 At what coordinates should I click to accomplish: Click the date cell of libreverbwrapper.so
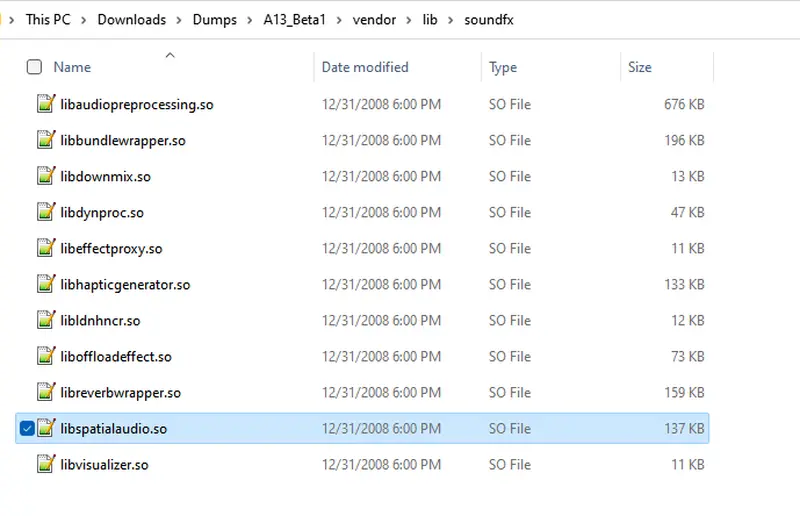[x=381, y=392]
